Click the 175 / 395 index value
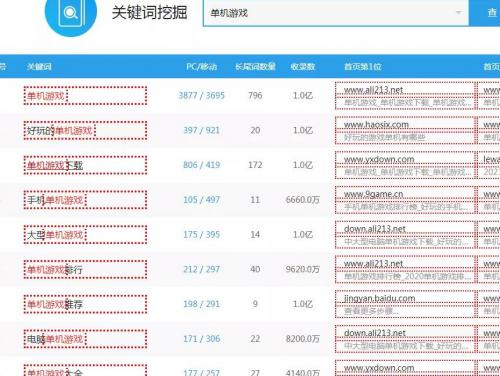Viewport: 500px width, 376px height. [x=201, y=235]
